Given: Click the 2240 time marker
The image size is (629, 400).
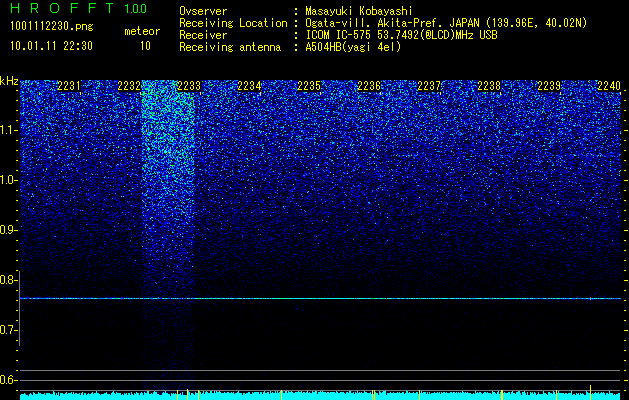Looking at the screenshot, I should pyautogui.click(x=609, y=86).
